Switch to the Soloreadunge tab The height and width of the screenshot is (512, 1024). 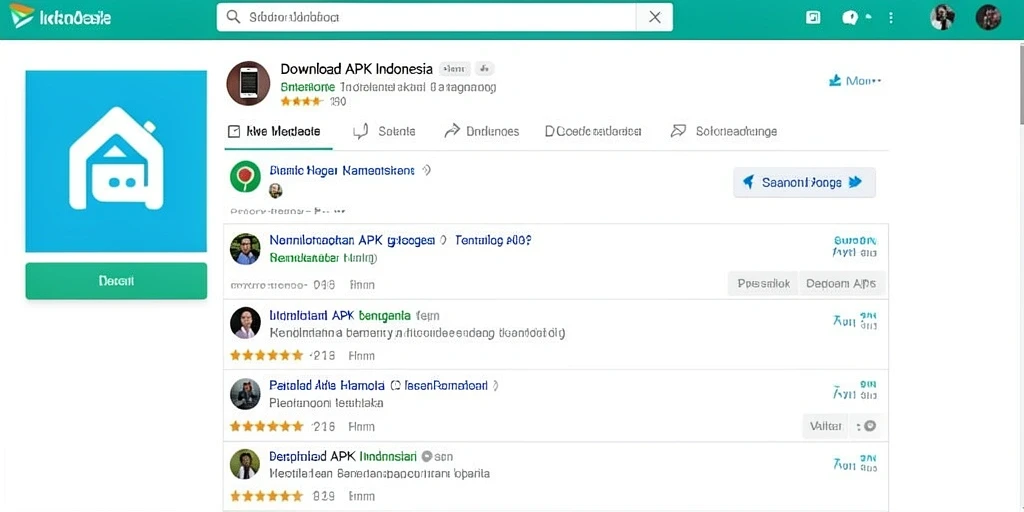click(724, 131)
